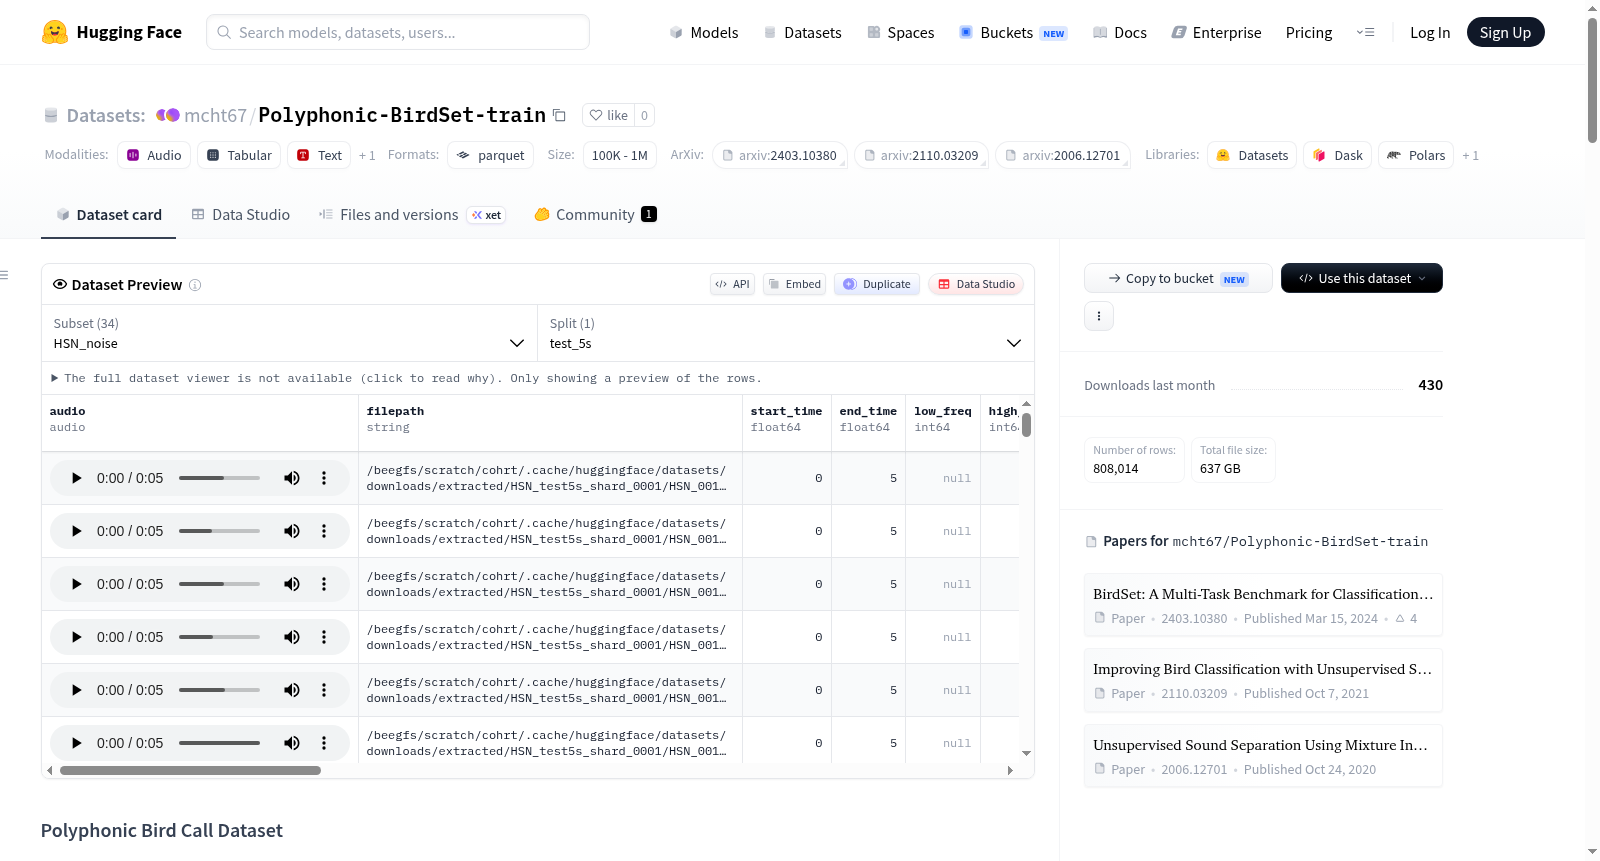Play audio in the last visible preview row

pos(76,743)
